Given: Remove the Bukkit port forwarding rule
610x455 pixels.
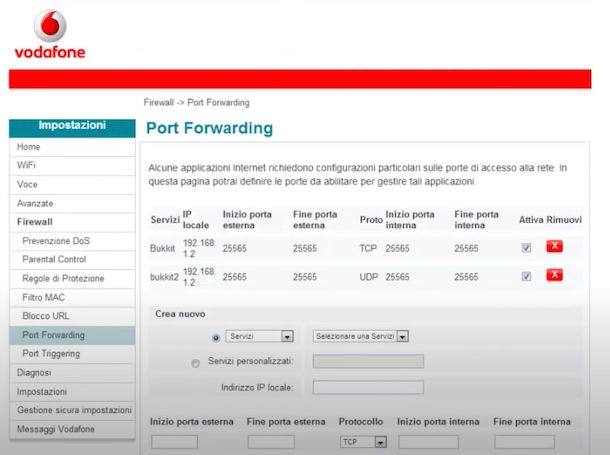Looking at the screenshot, I should 554,247.
